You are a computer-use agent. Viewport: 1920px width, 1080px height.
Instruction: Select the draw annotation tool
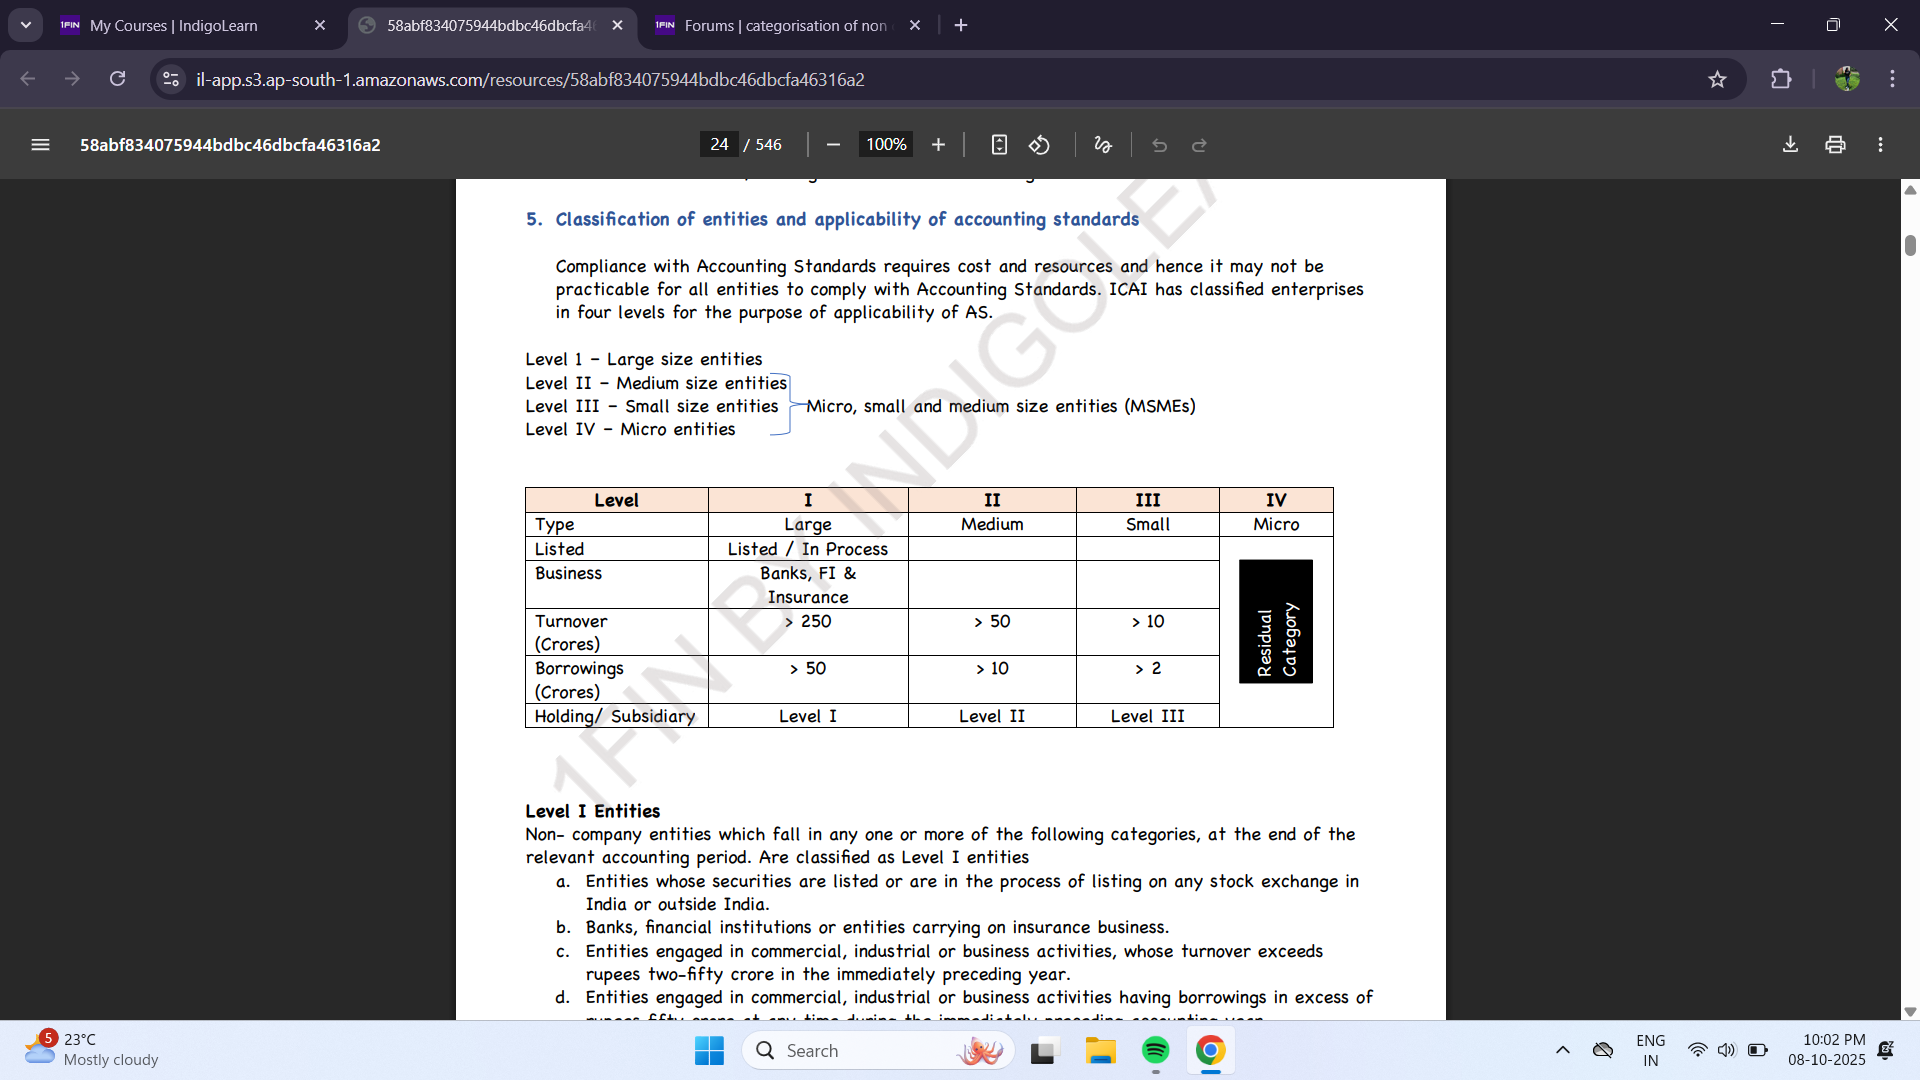coord(1103,145)
